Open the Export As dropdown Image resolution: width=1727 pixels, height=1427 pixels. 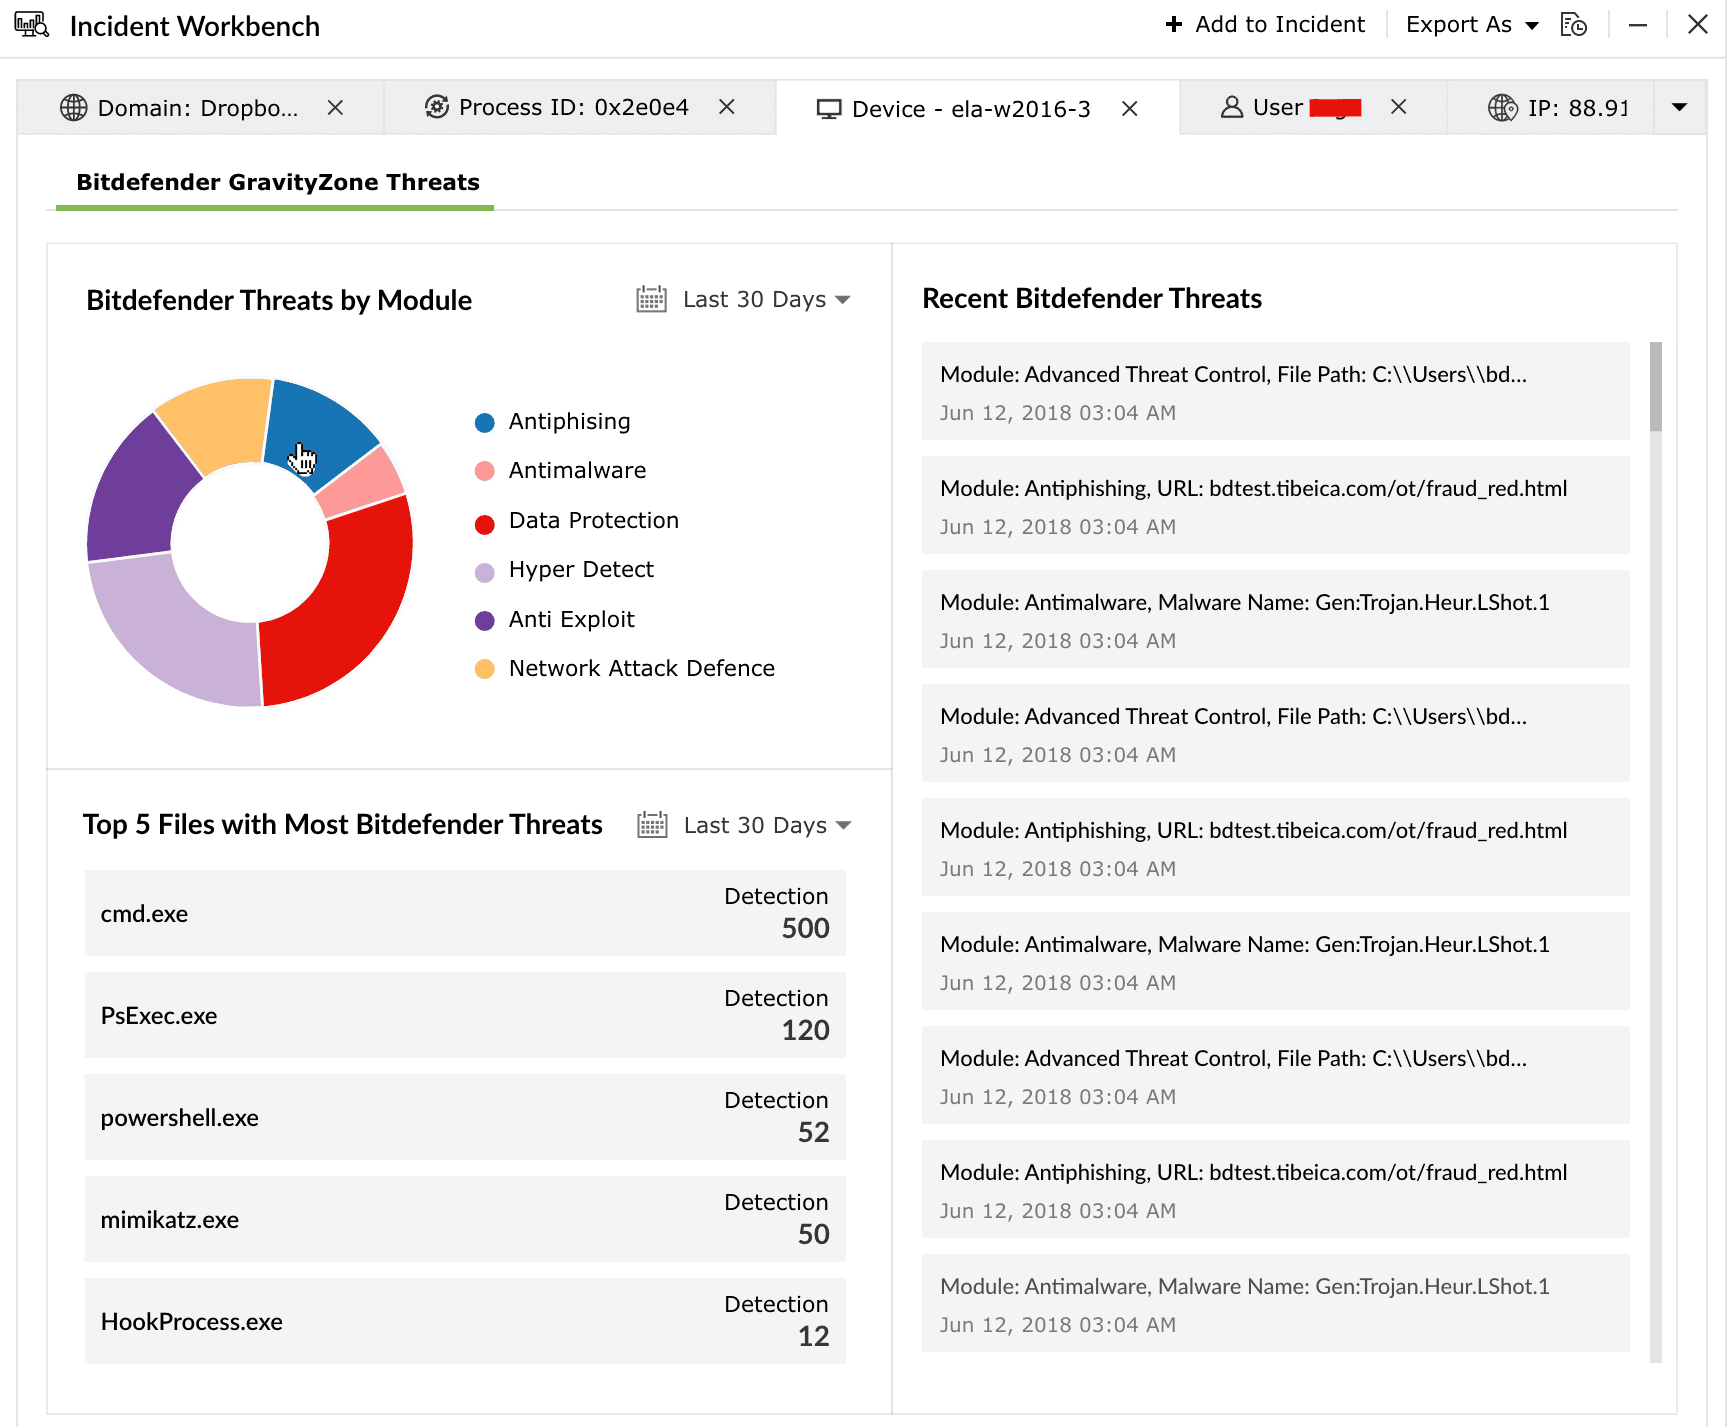click(x=1472, y=25)
